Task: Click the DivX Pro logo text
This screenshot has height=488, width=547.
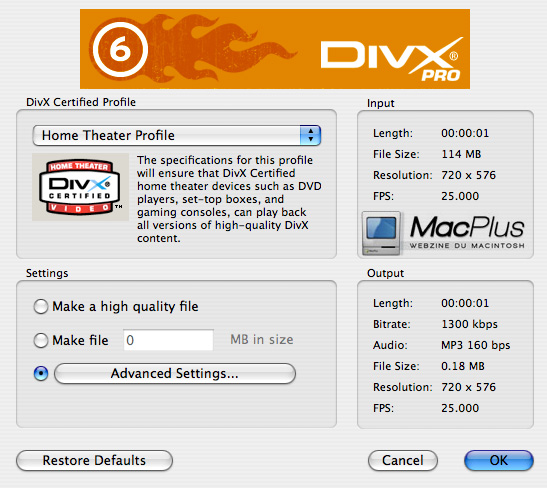Action: [x=392, y=59]
